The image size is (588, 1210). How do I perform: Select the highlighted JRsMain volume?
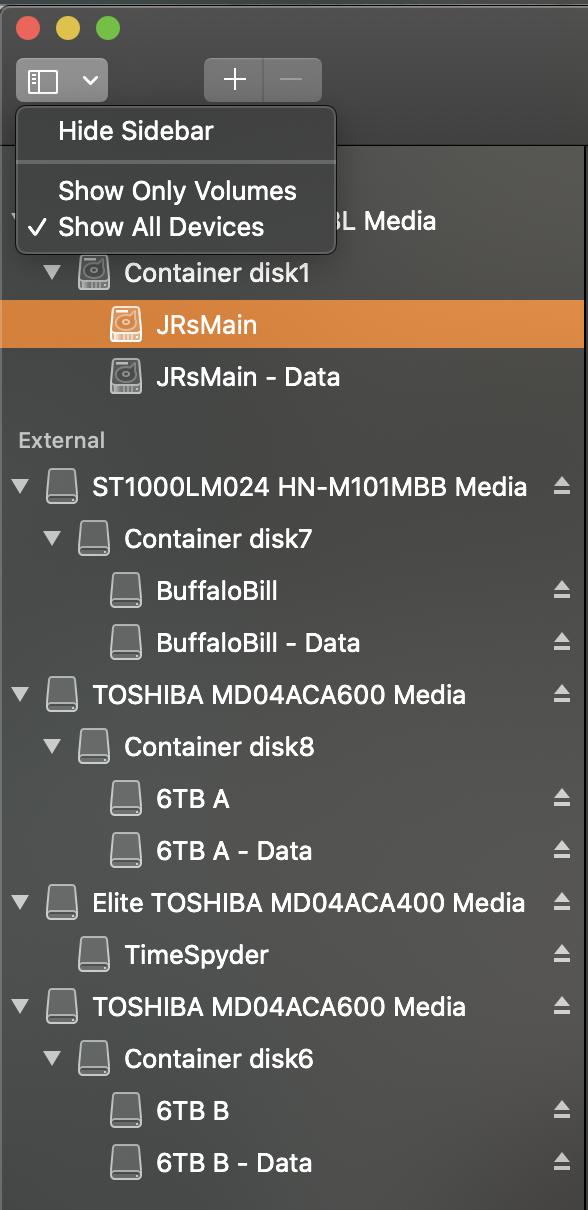292,325
